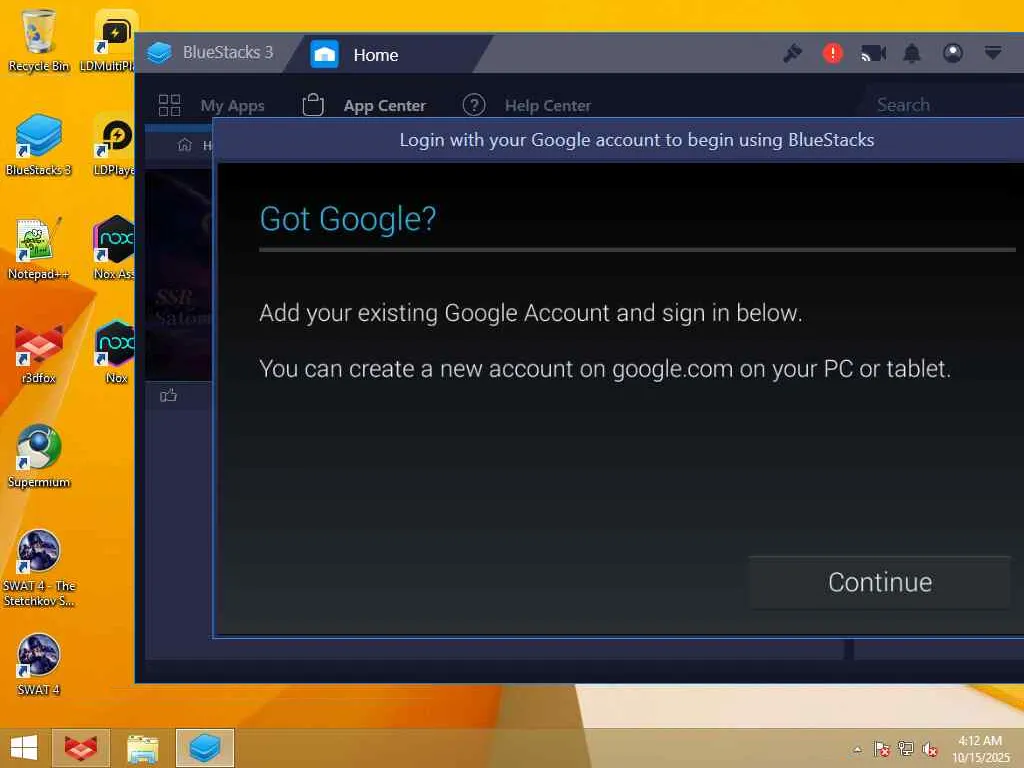The image size is (1024, 768).
Task: Click the Help Center question mark icon
Action: click(474, 105)
